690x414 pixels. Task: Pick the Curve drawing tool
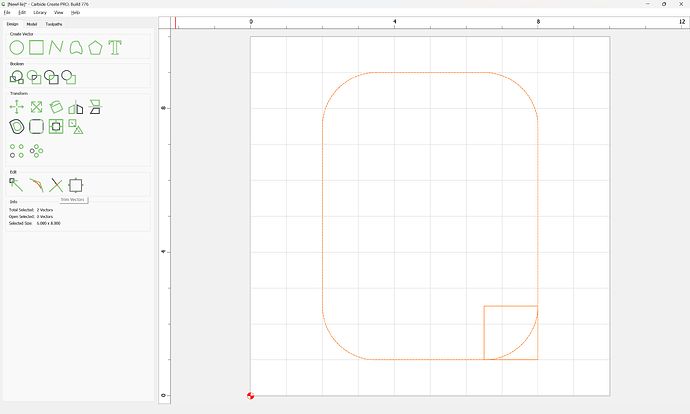click(76, 48)
